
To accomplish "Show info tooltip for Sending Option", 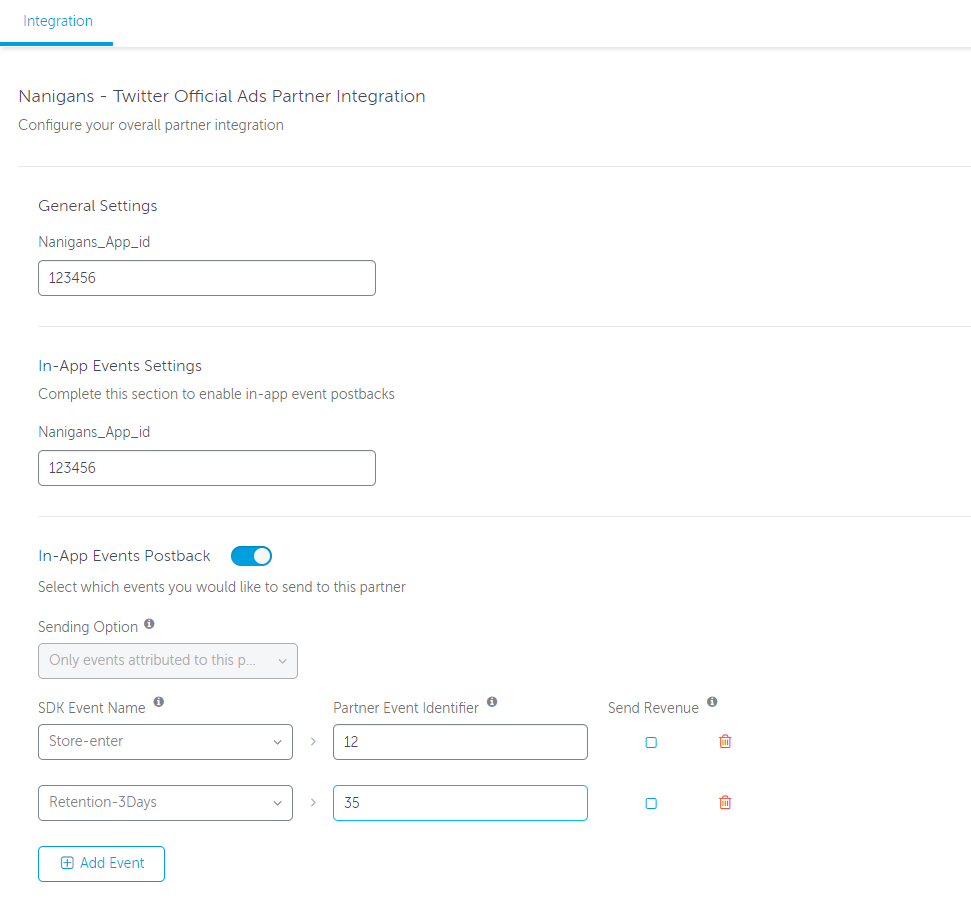I will pos(149,623).
